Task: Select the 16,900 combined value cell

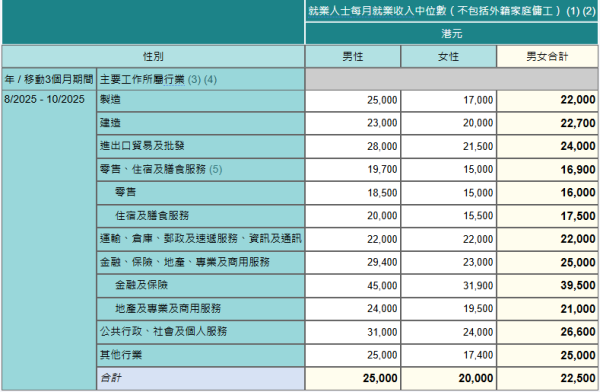Action: tap(547, 170)
